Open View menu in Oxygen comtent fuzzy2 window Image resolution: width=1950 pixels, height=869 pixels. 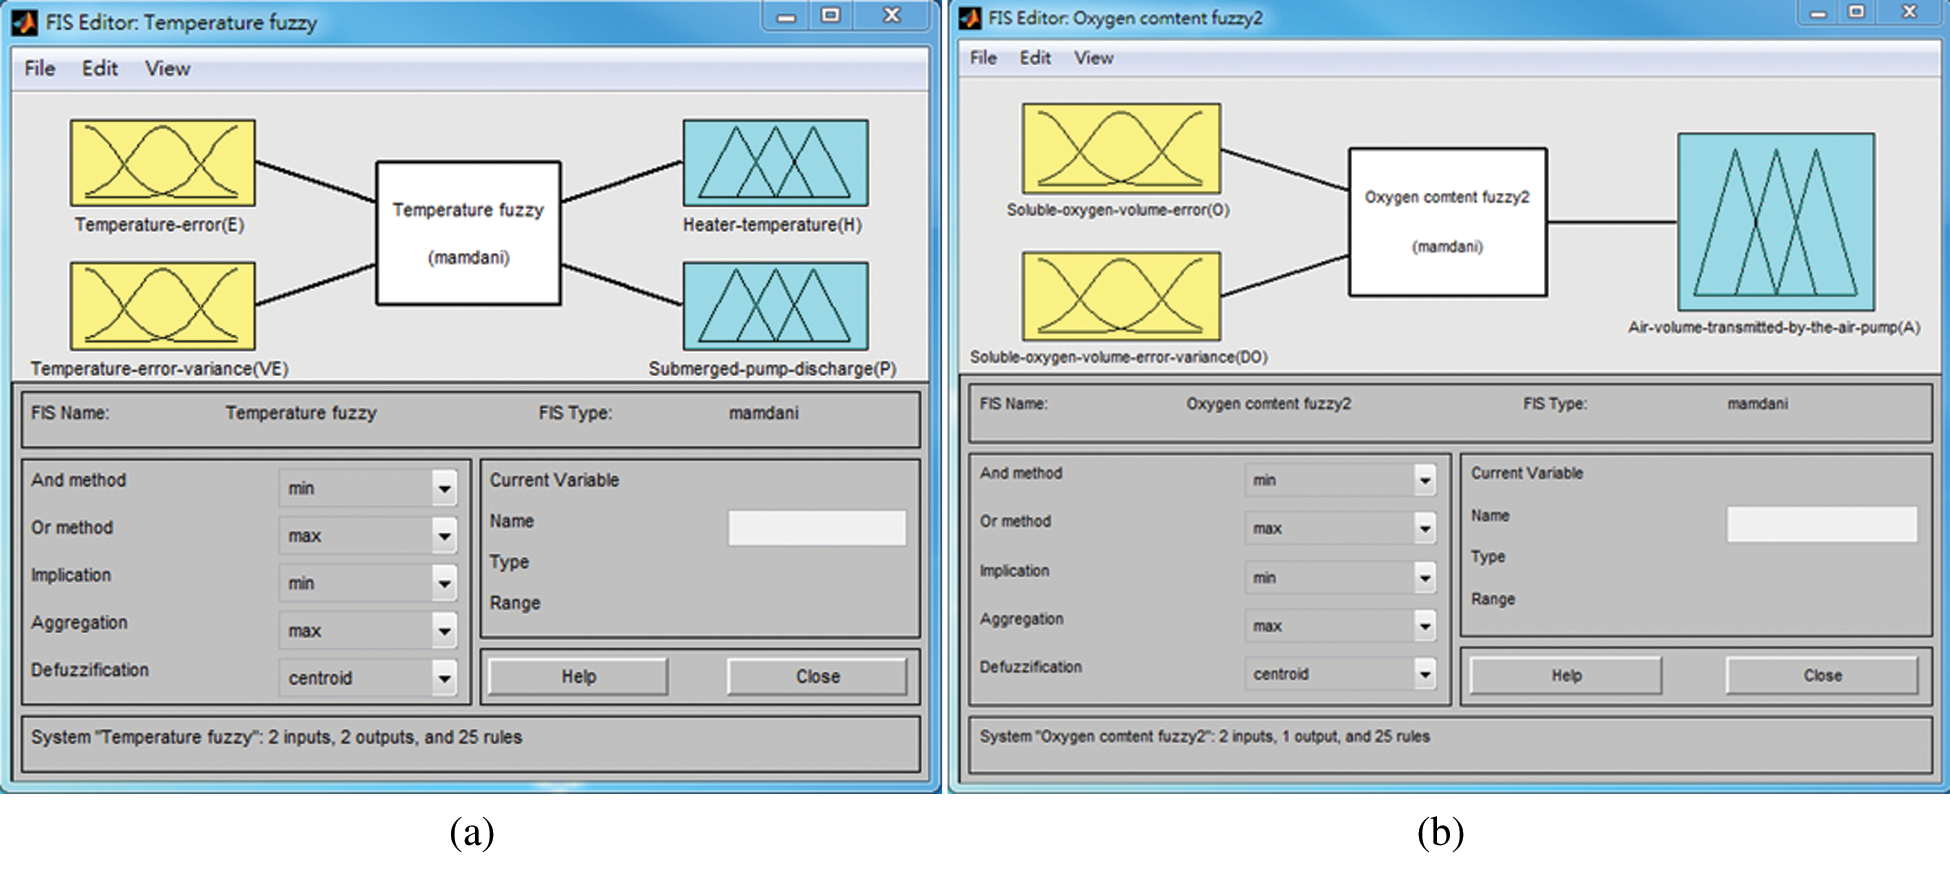[x=1093, y=58]
